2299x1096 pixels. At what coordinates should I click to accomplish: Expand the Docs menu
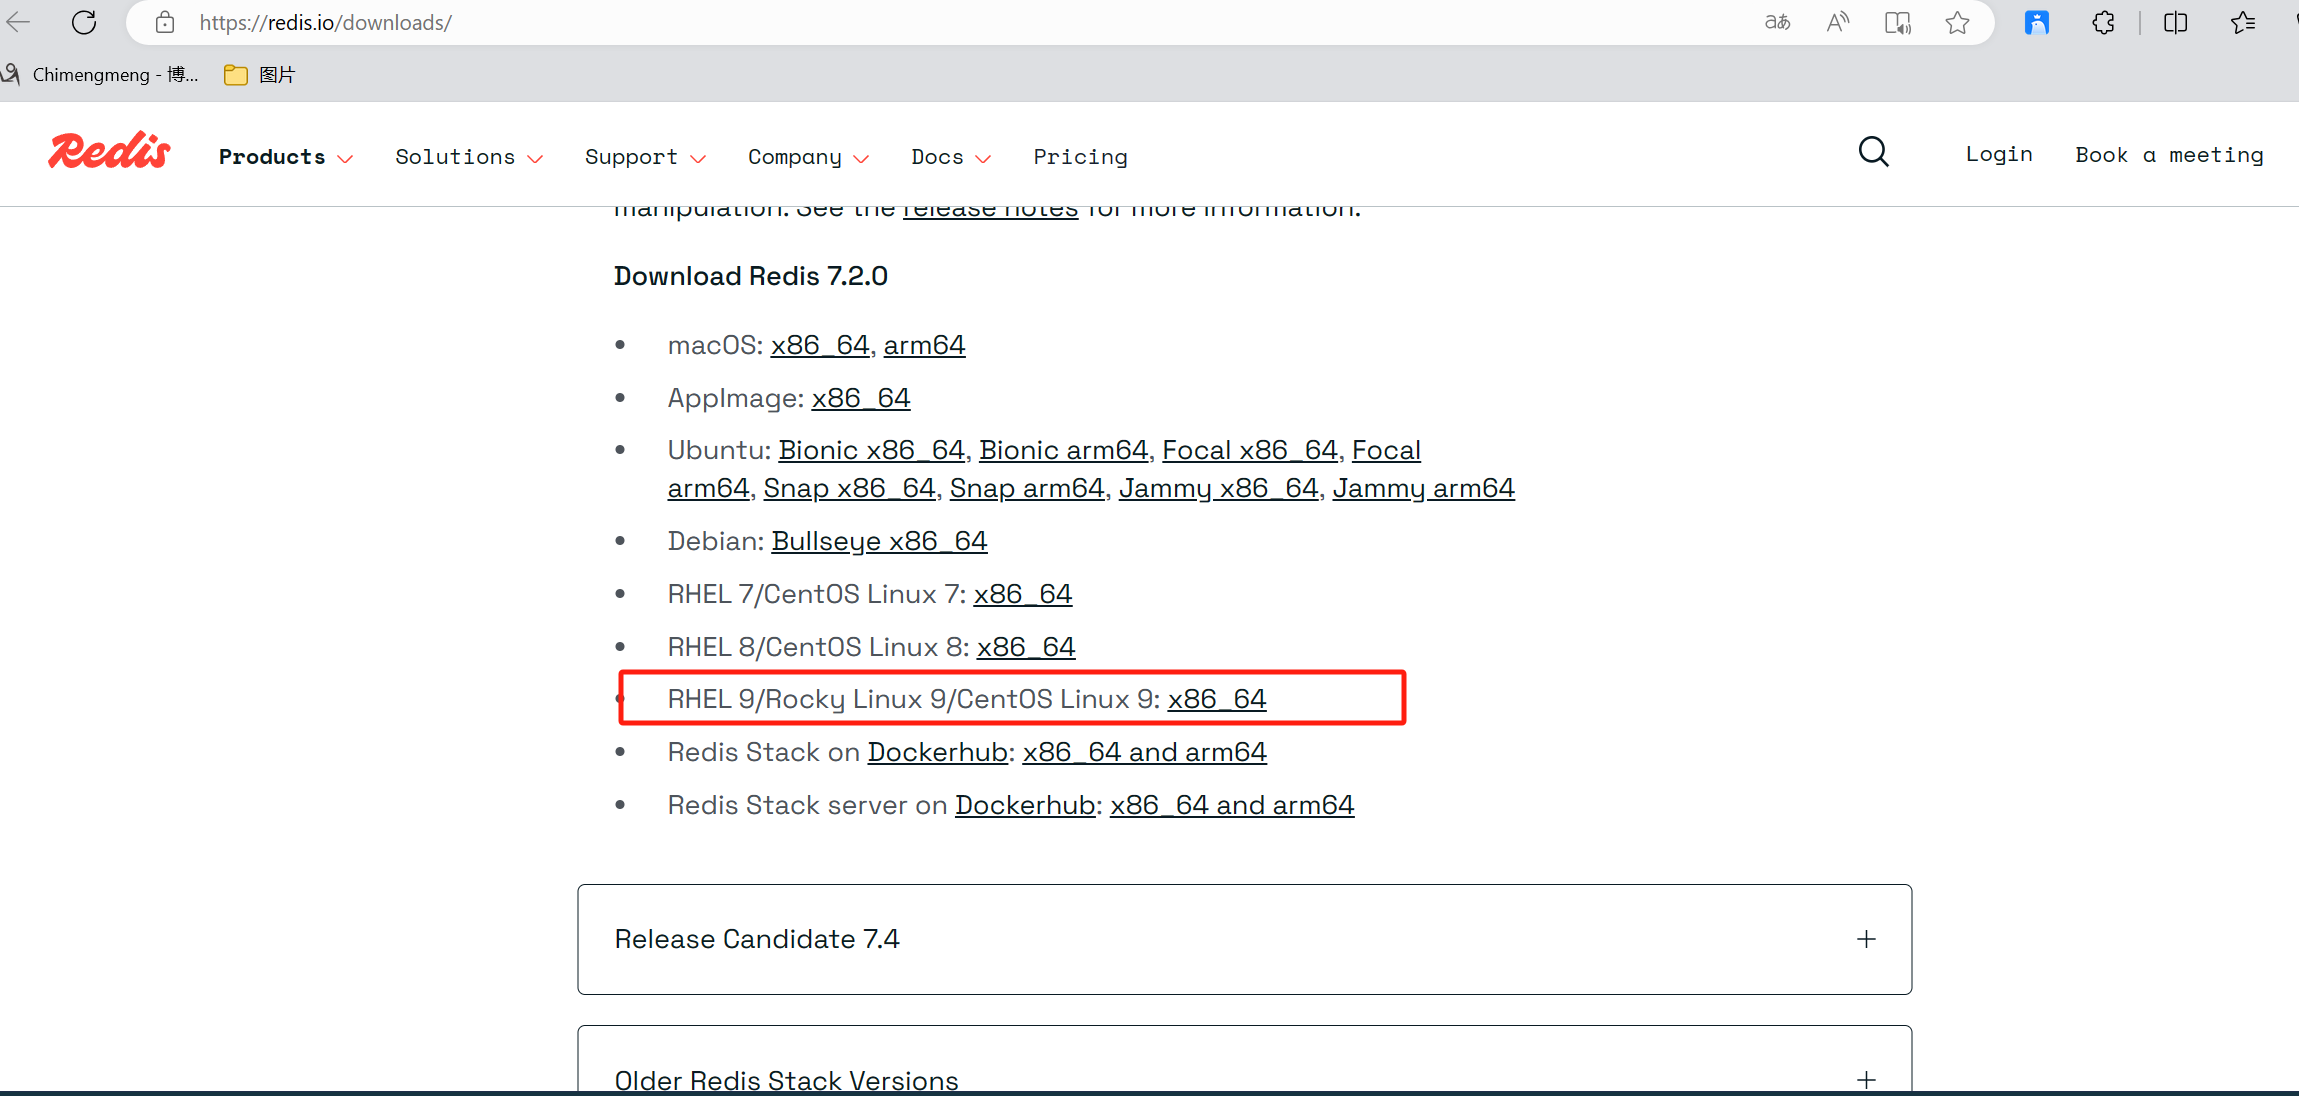point(950,157)
